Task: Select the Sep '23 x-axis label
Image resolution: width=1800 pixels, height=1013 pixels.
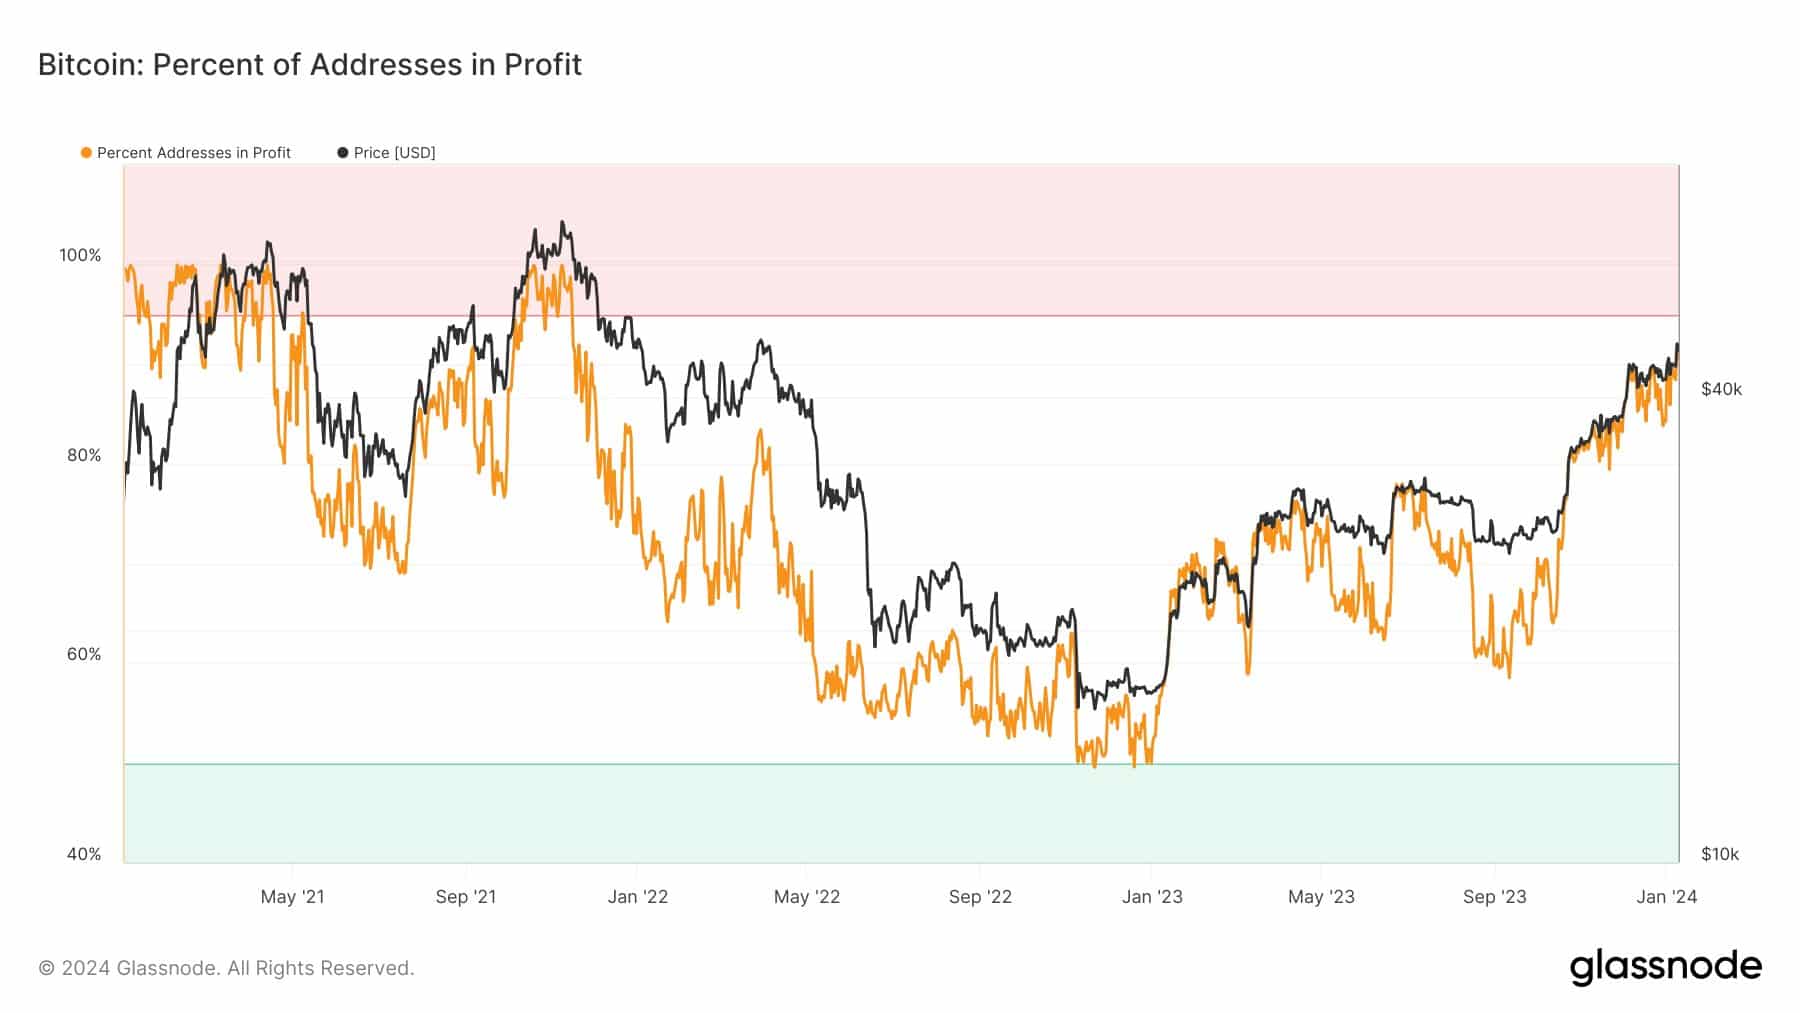Action: click(1494, 897)
